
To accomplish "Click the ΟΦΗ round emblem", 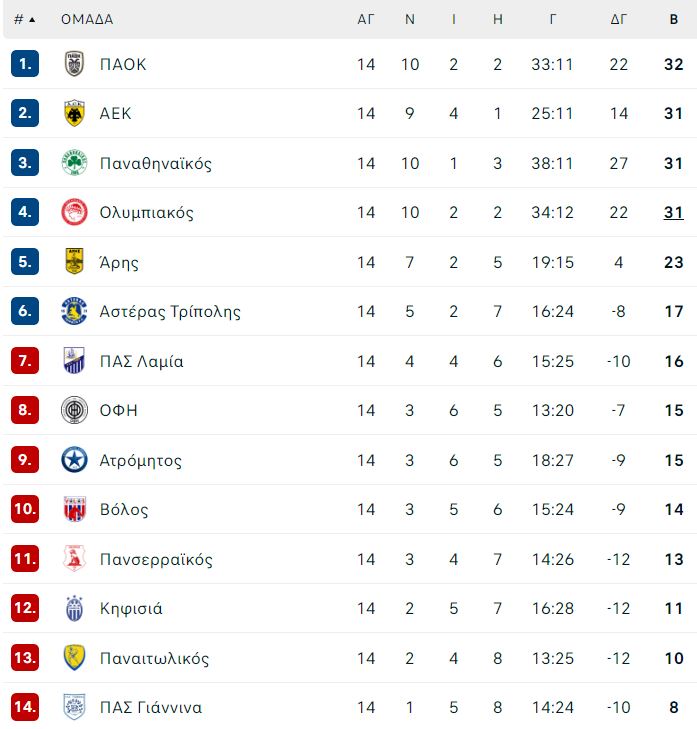I will 74,410.
